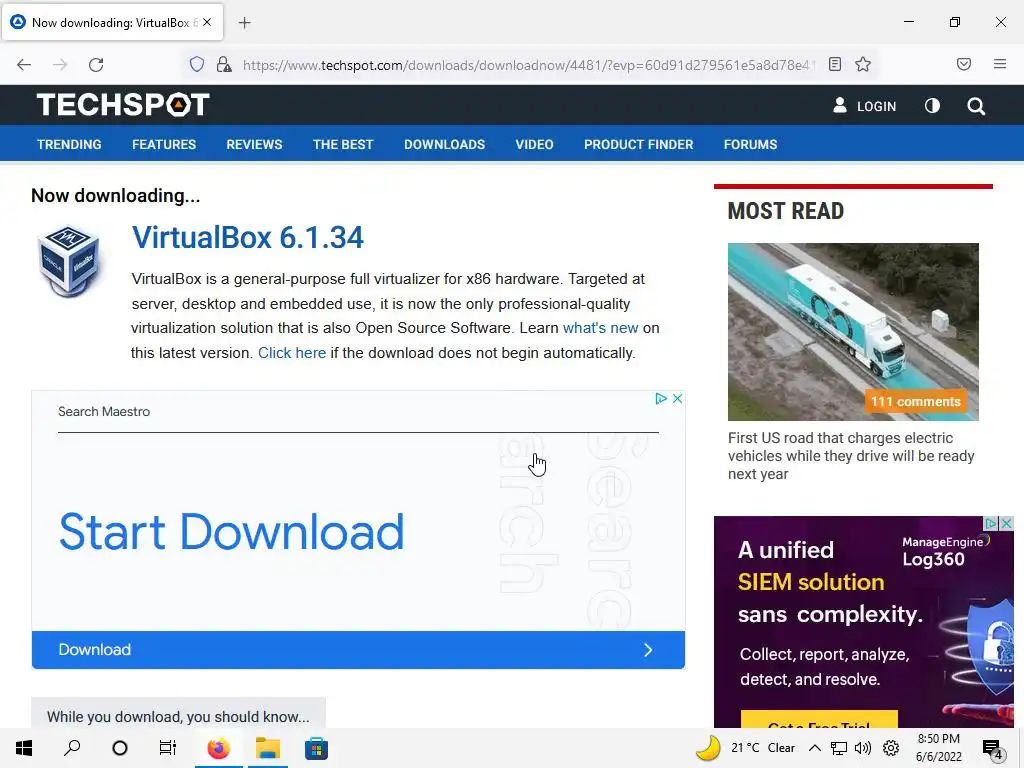Click the VirtualBox cube logo image
Image resolution: width=1024 pixels, height=768 pixels.
[69, 261]
